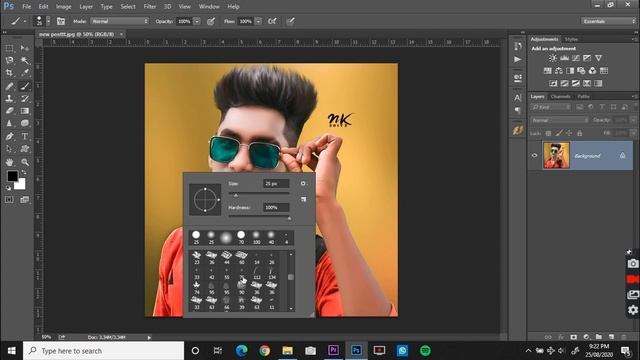Select the Magic Wand tool
The width and height of the screenshot is (640, 360).
tap(24, 60)
